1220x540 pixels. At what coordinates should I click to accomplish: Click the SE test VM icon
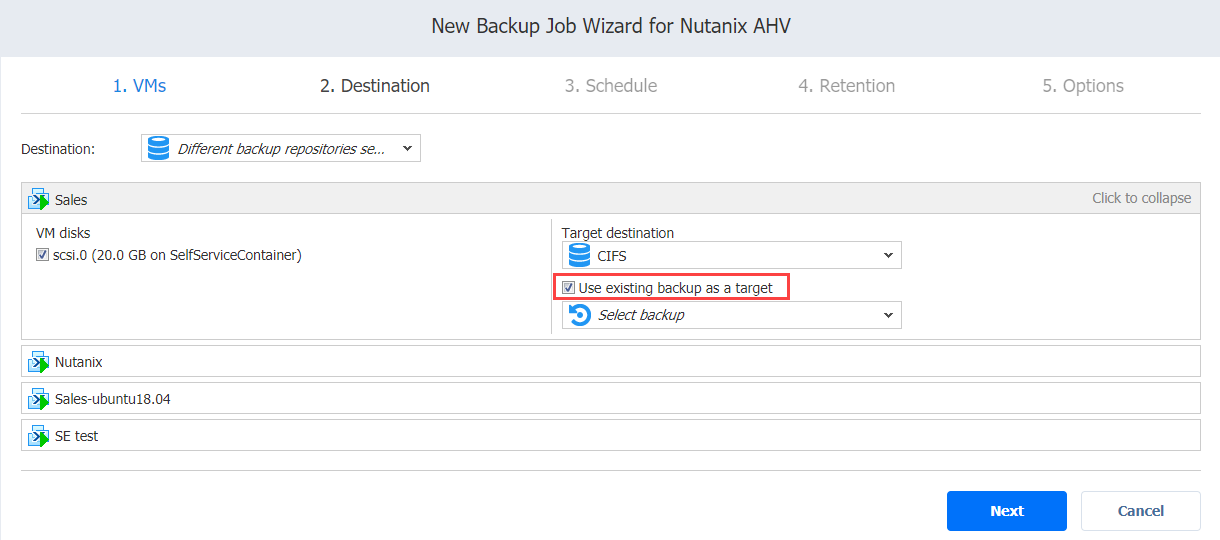pyautogui.click(x=39, y=436)
